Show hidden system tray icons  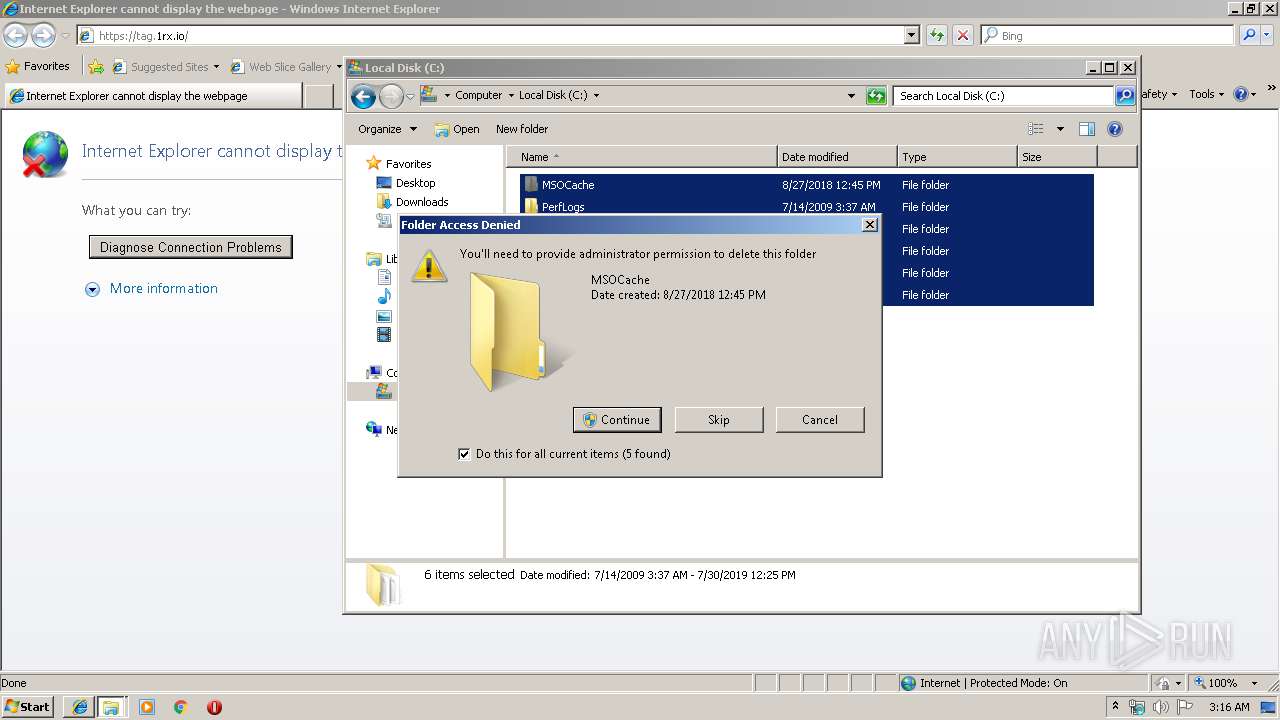click(1115, 707)
